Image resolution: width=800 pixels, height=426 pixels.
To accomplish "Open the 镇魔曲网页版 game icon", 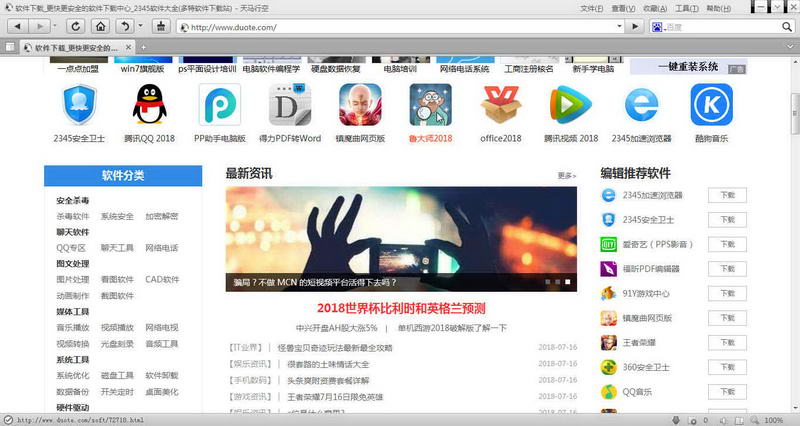I will [x=360, y=105].
